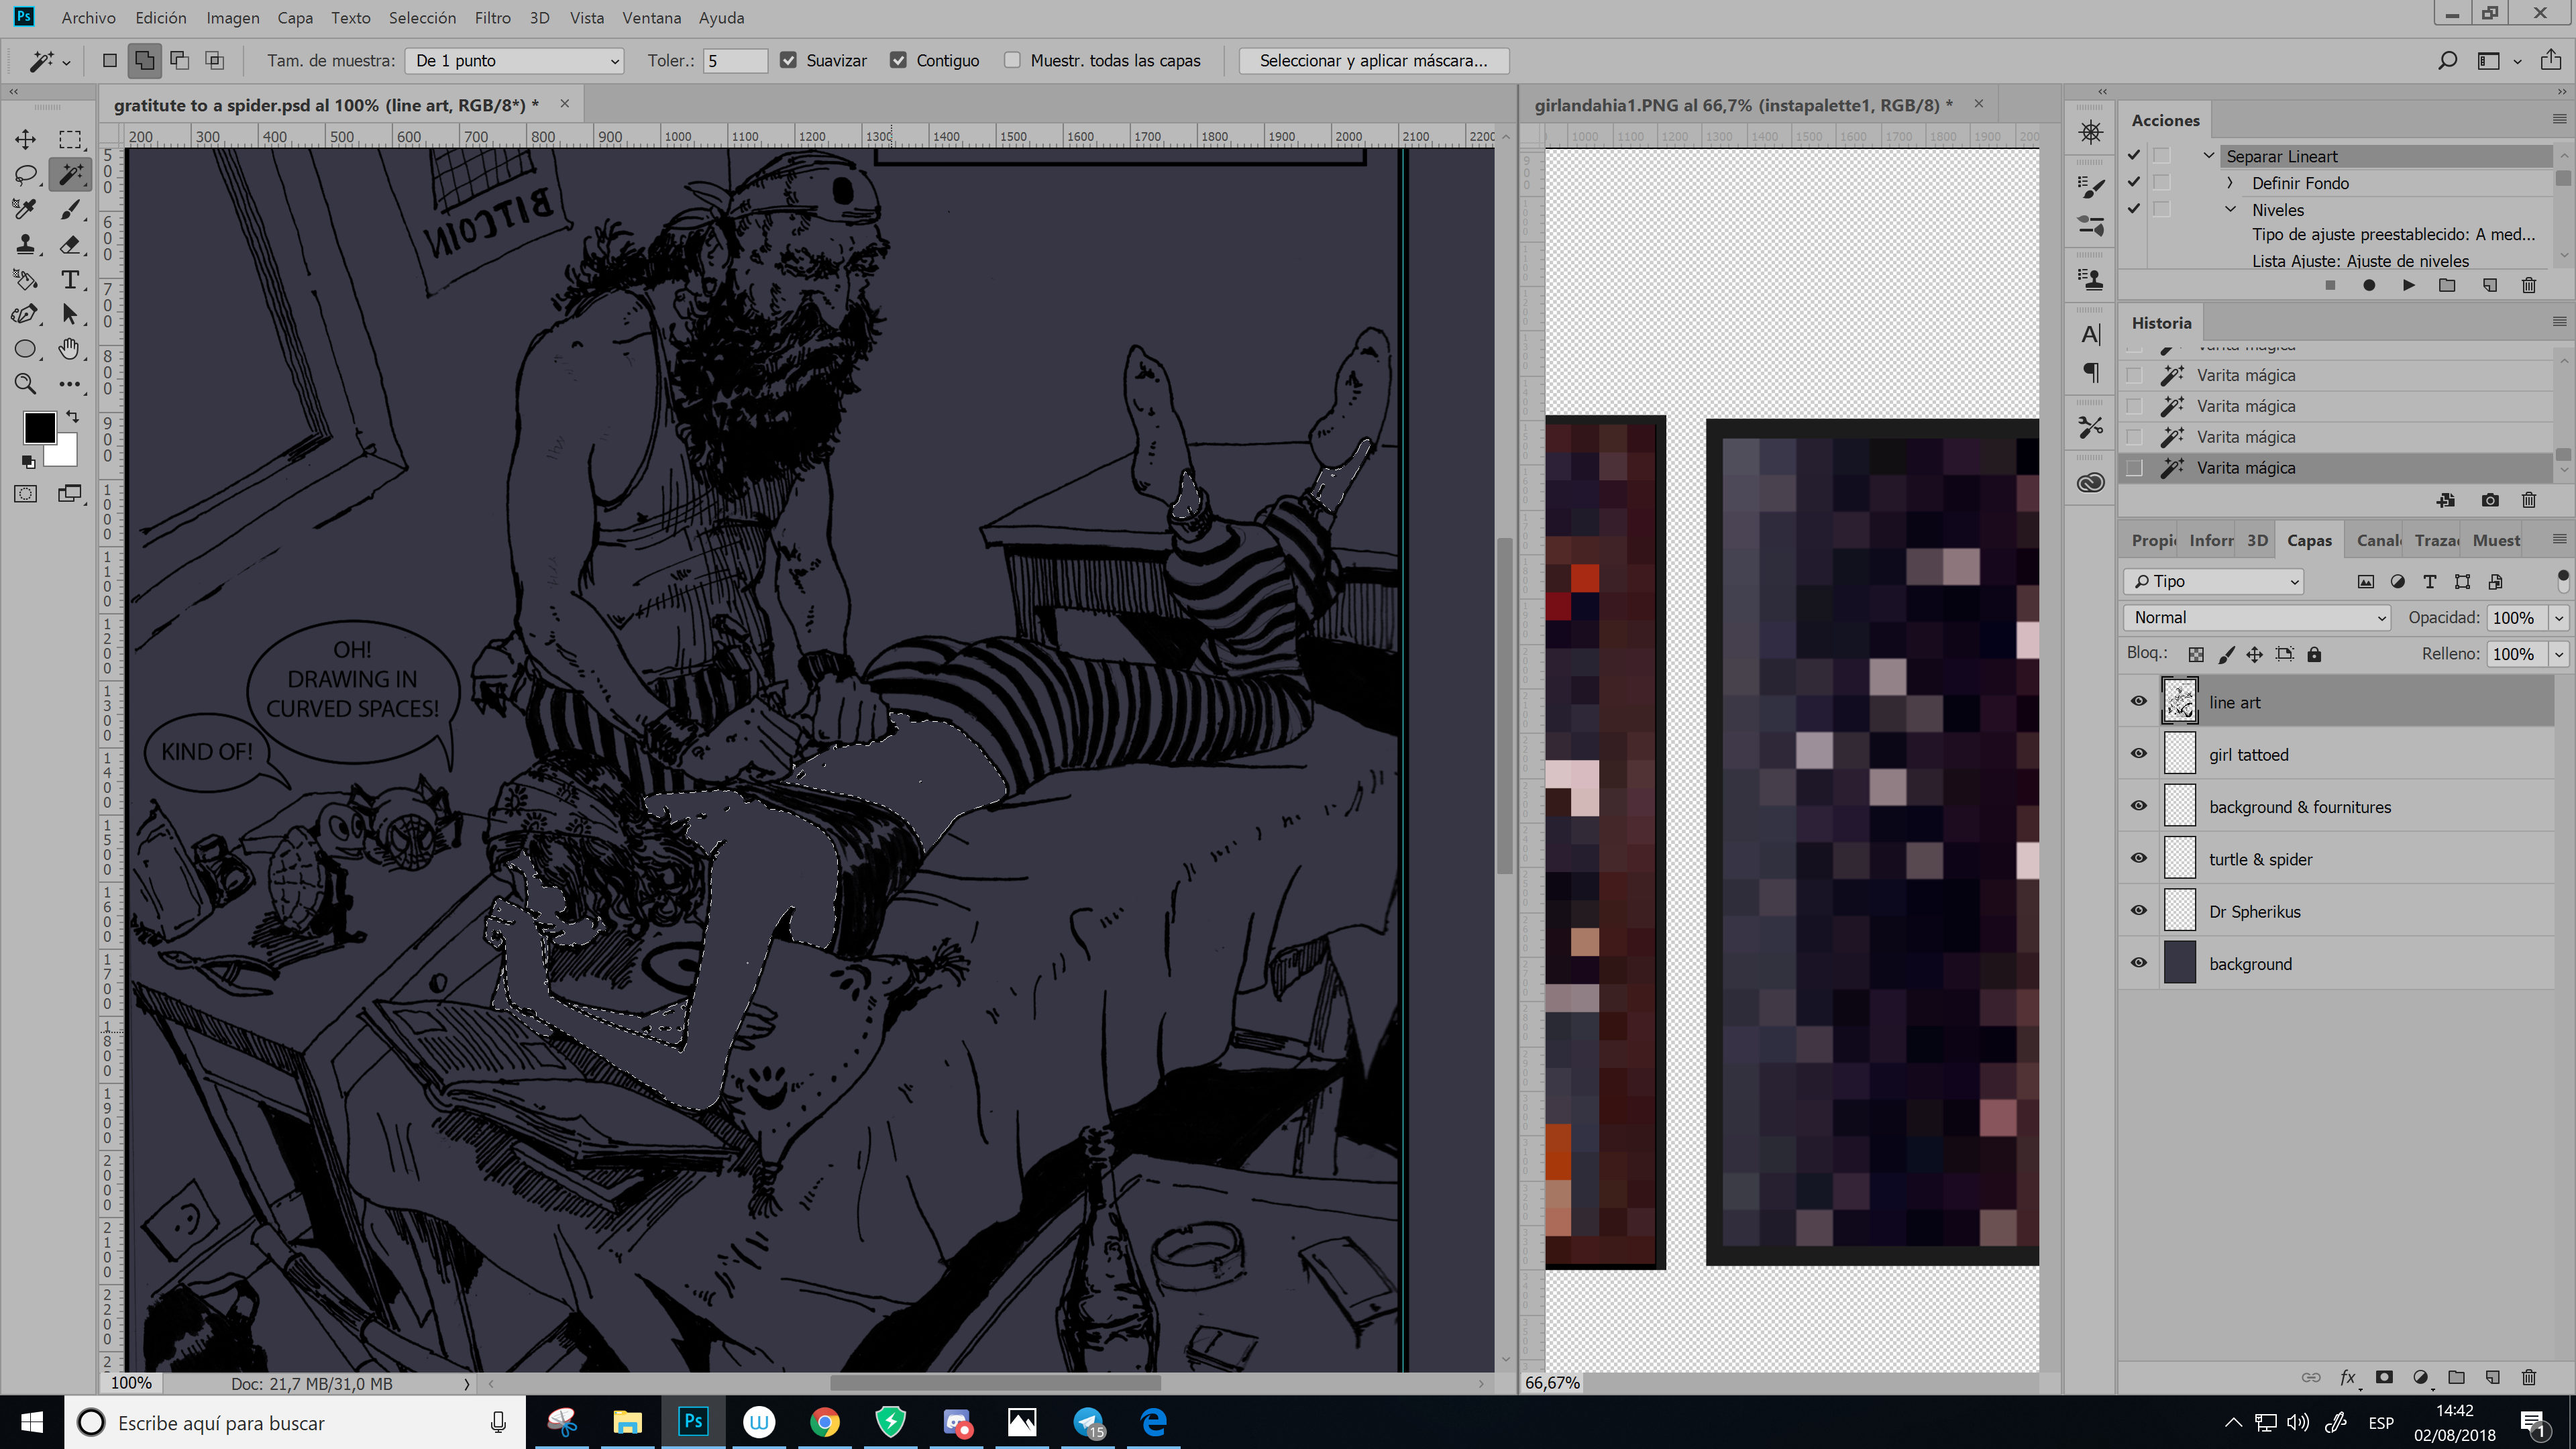
Task: Click the Eyedropper tool
Action: (25, 210)
